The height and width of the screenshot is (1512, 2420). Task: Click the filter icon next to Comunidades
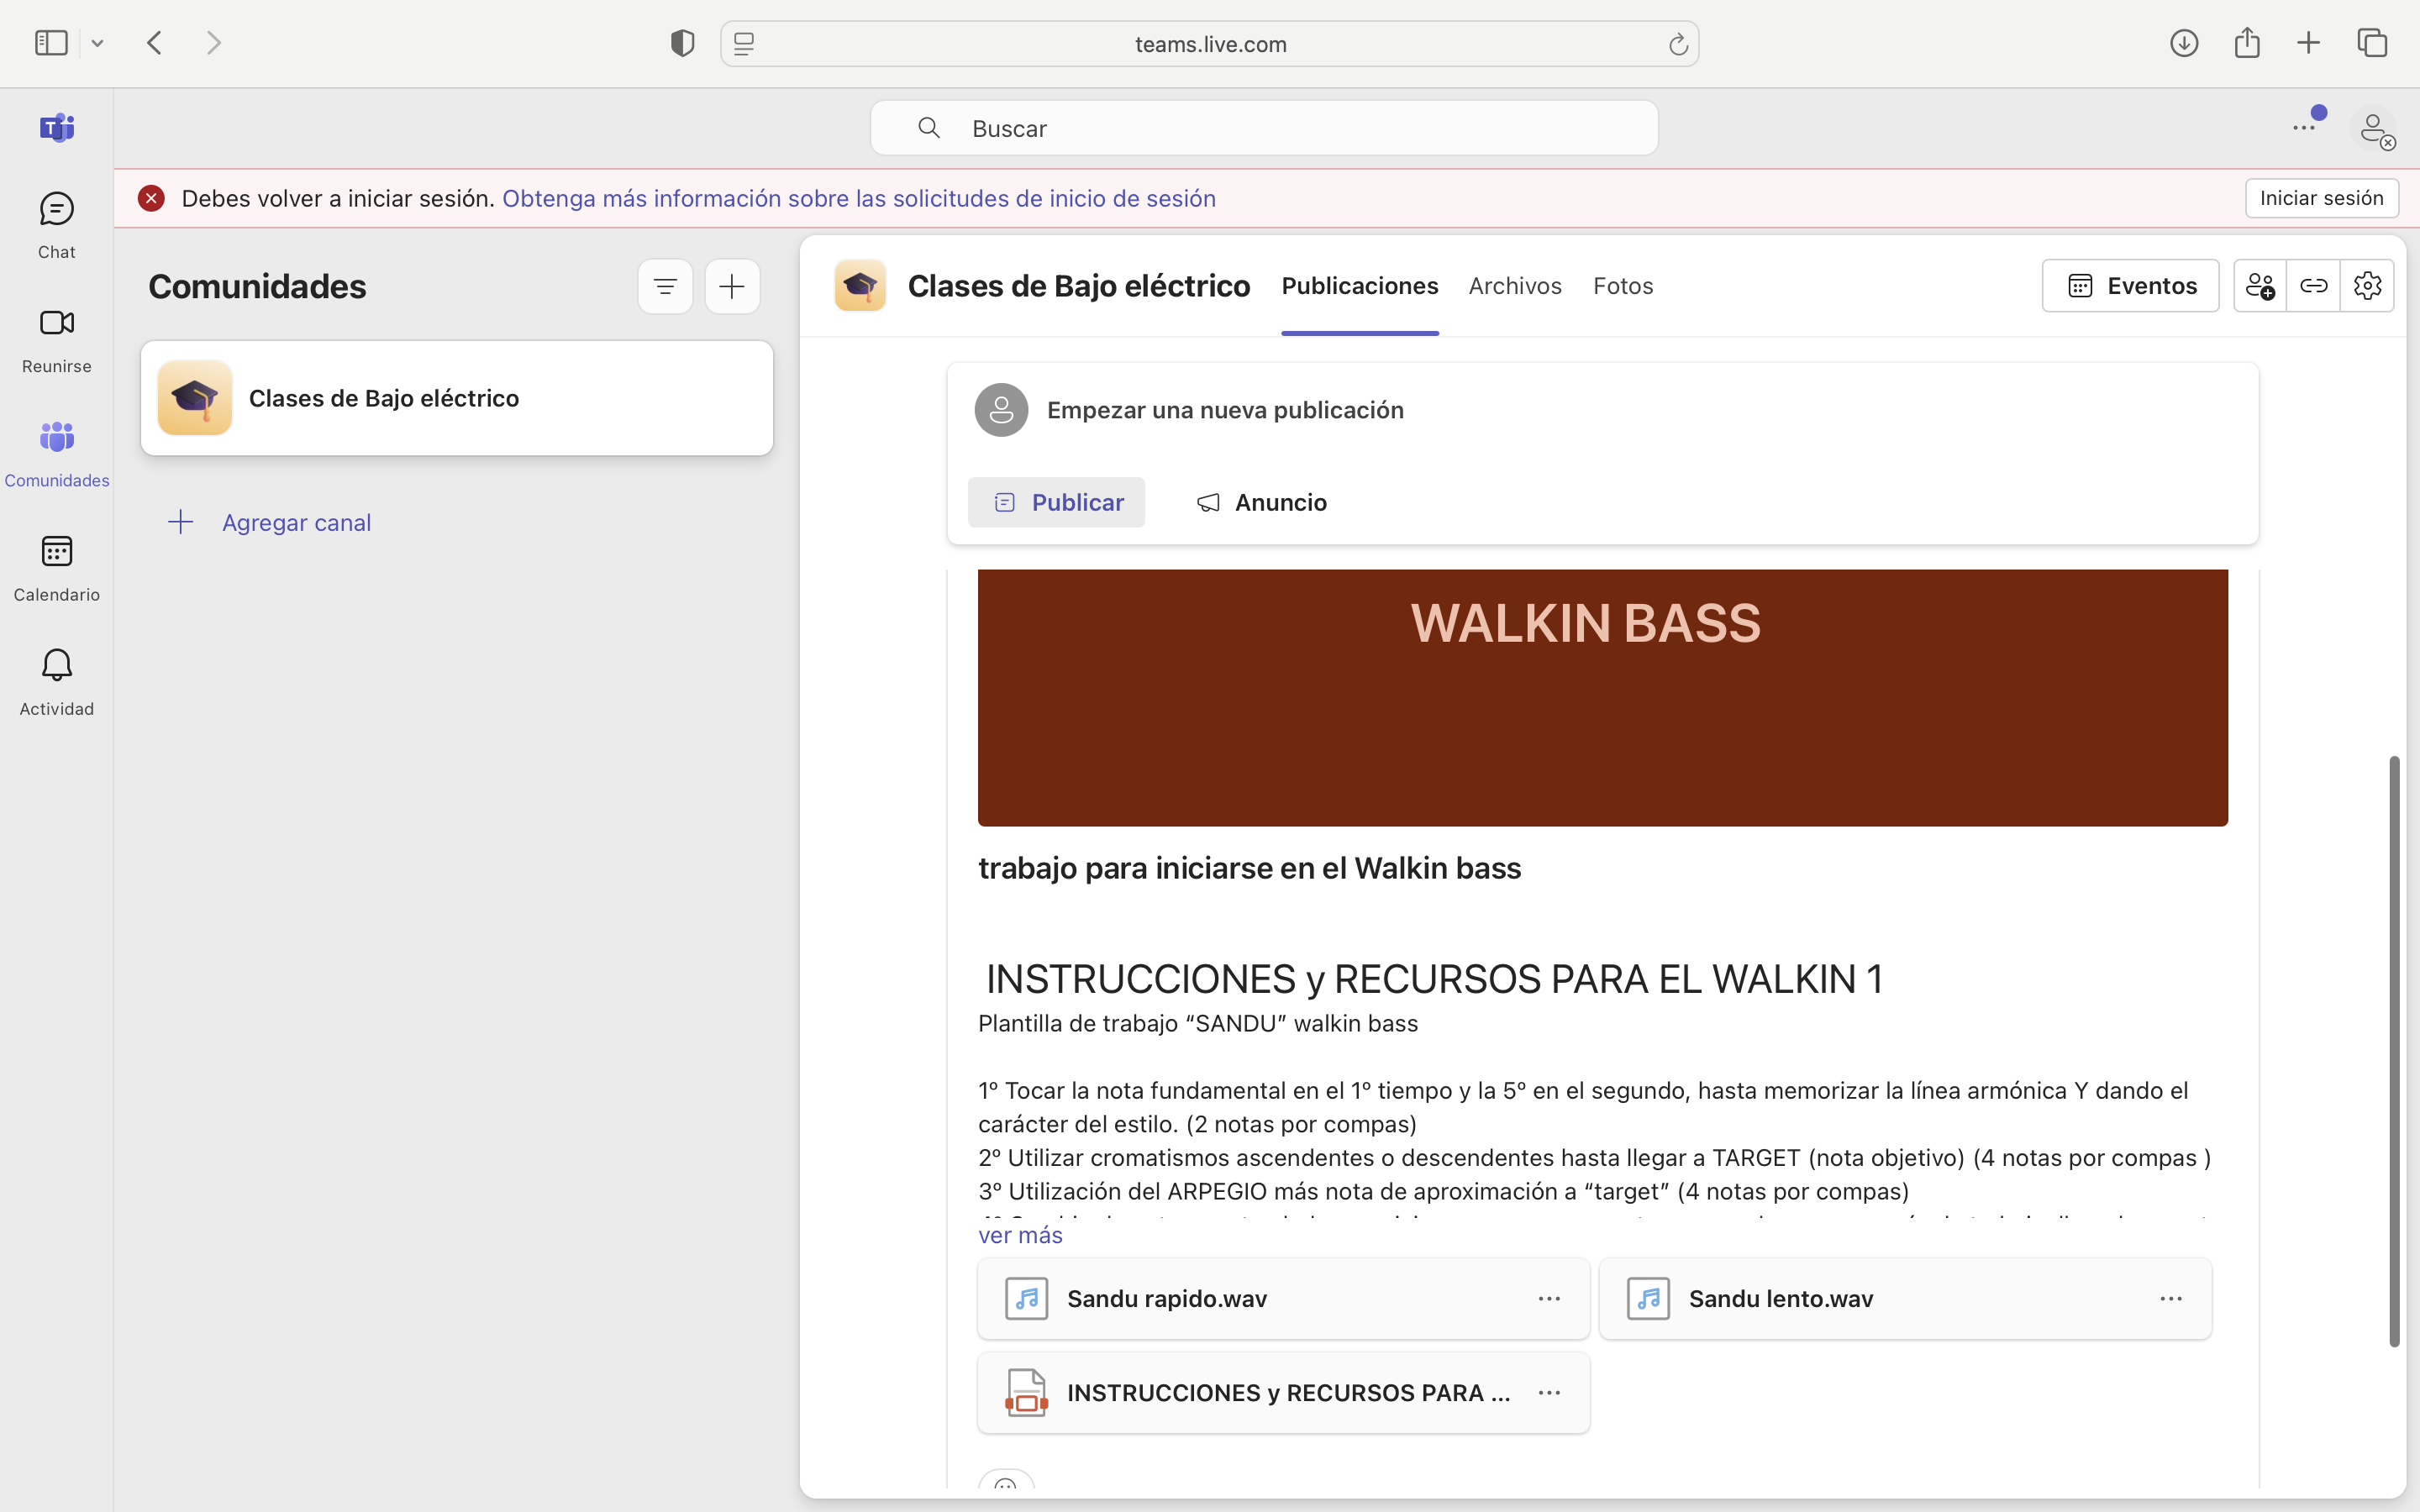(x=665, y=286)
